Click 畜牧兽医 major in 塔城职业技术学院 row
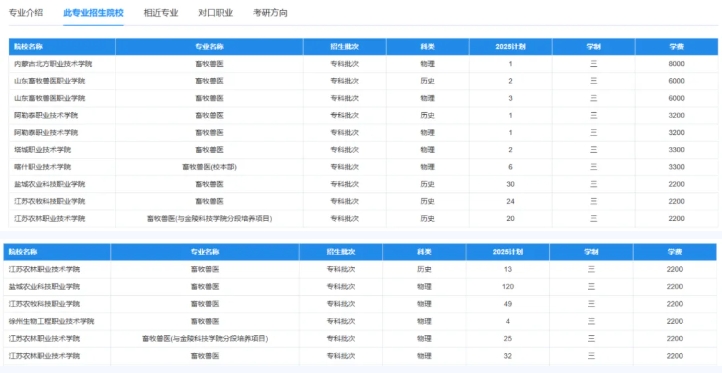722x373 pixels. point(210,150)
